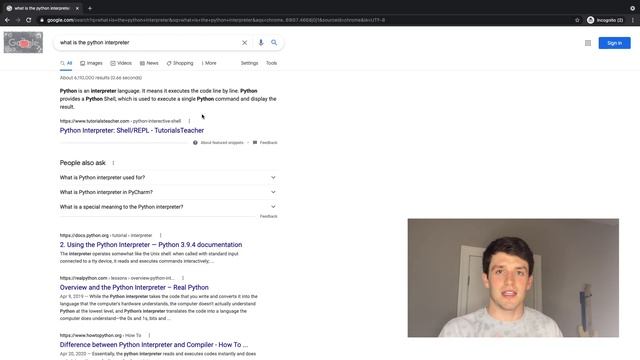Click the 'About 6,110,000 results' text
Screen dimensions: 640x360
pyautogui.click(x=101, y=78)
